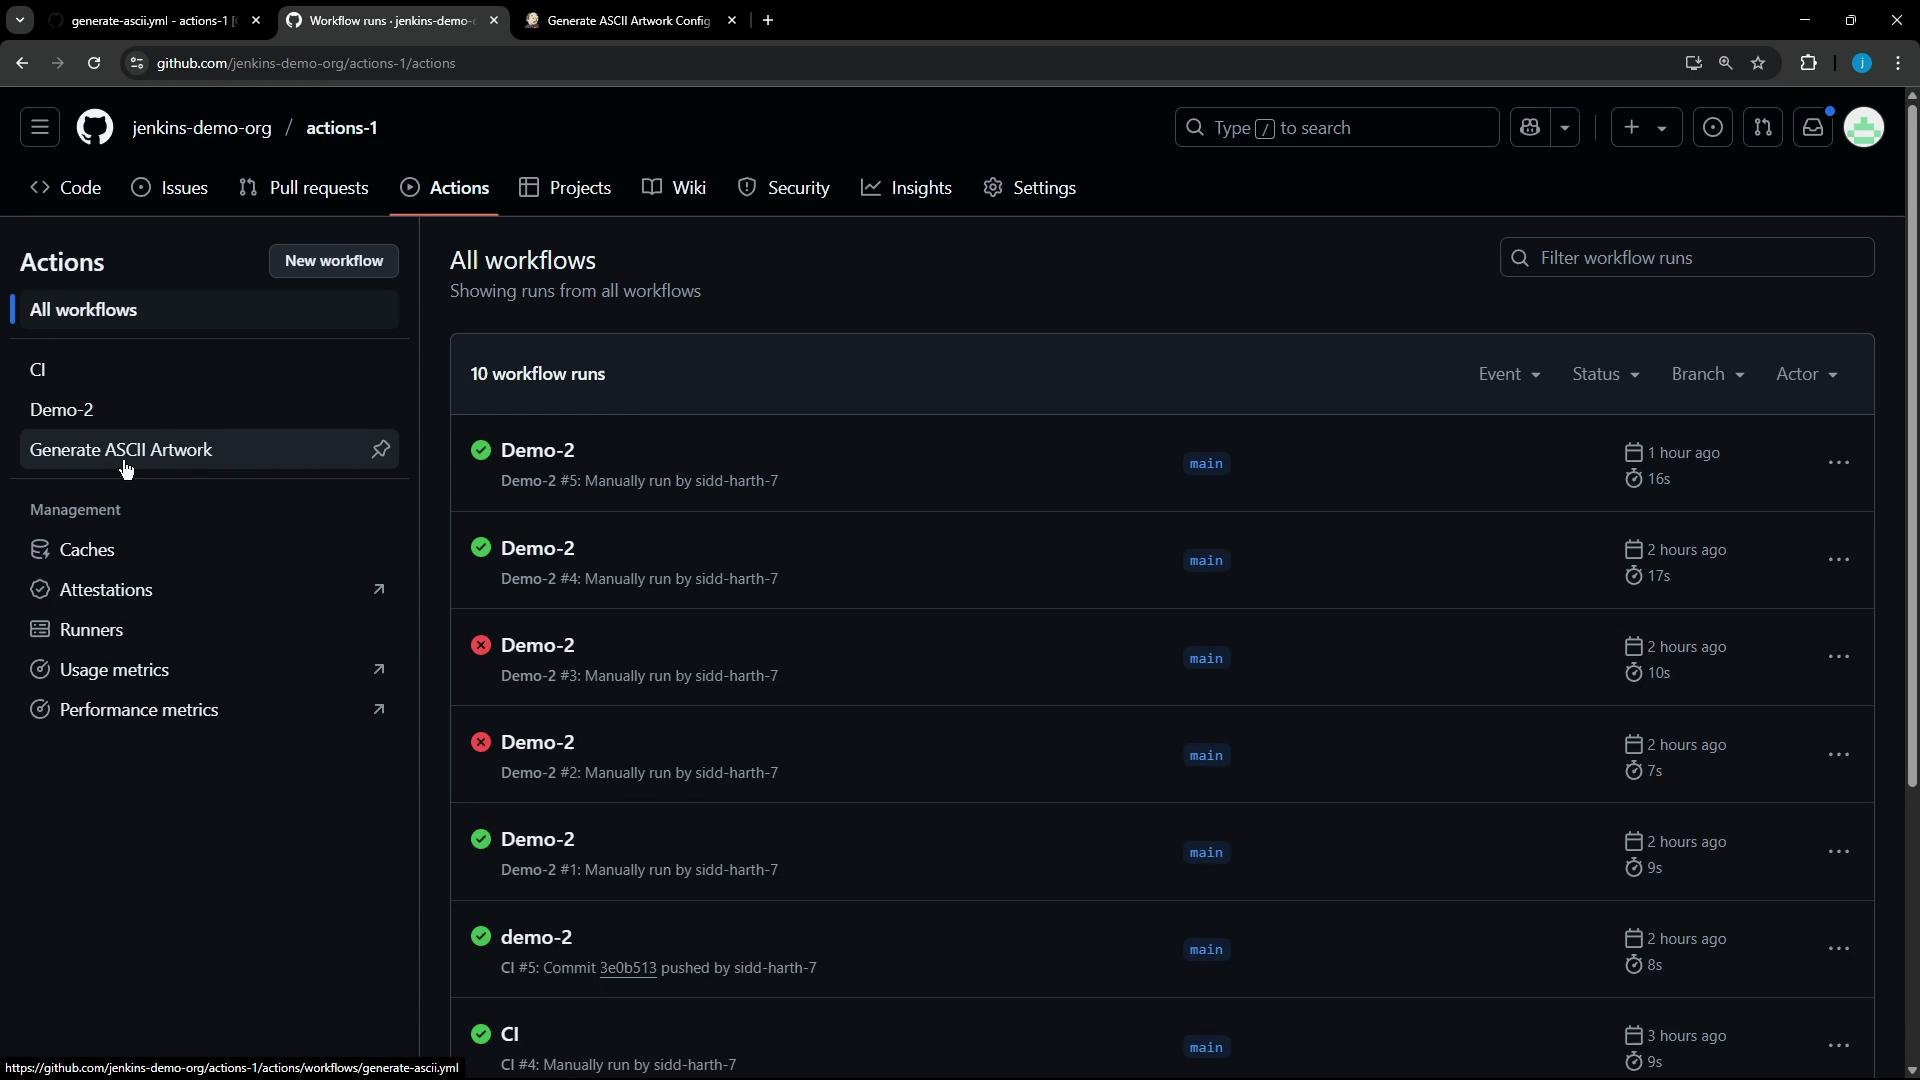The image size is (1920, 1080).
Task: Switch to the Projects tab
Action: pyautogui.click(x=566, y=188)
